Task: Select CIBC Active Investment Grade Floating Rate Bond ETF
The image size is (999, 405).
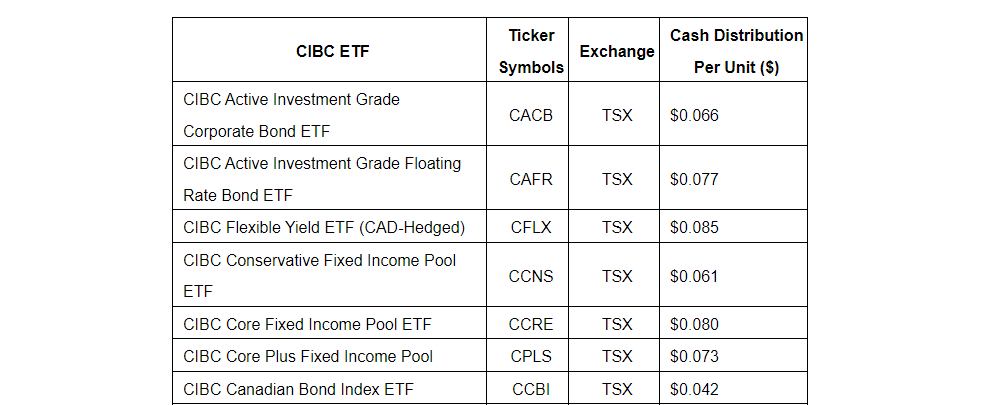Action: [322, 179]
